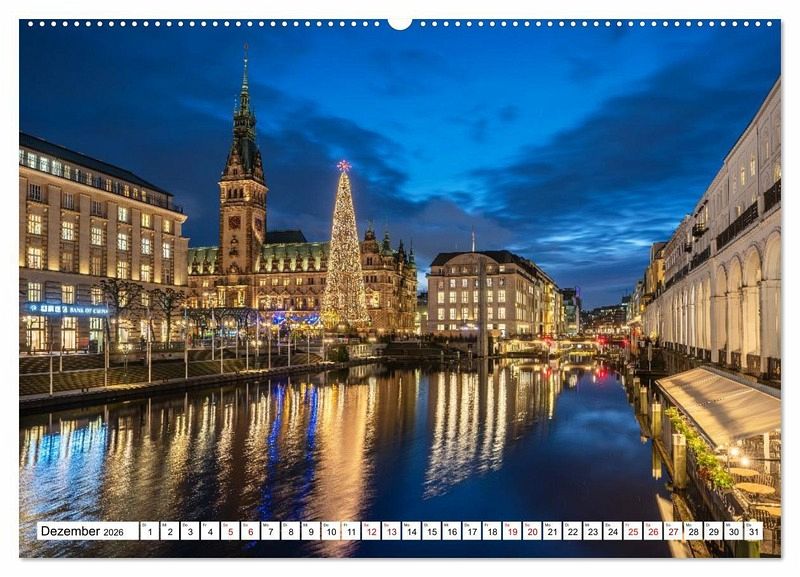Viewport: 800px width, 577px height.
Task: Select day 30 in the calendar strip
Action: (734, 531)
